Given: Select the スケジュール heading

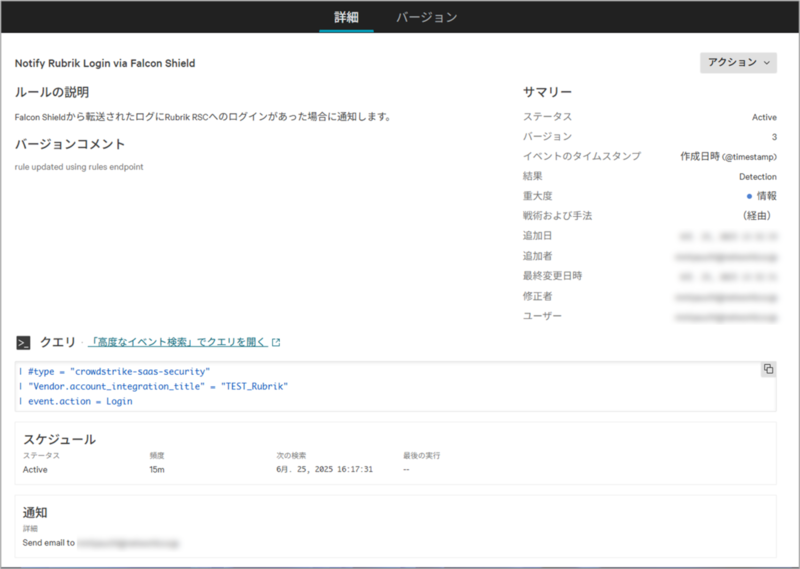Looking at the screenshot, I should (59, 439).
